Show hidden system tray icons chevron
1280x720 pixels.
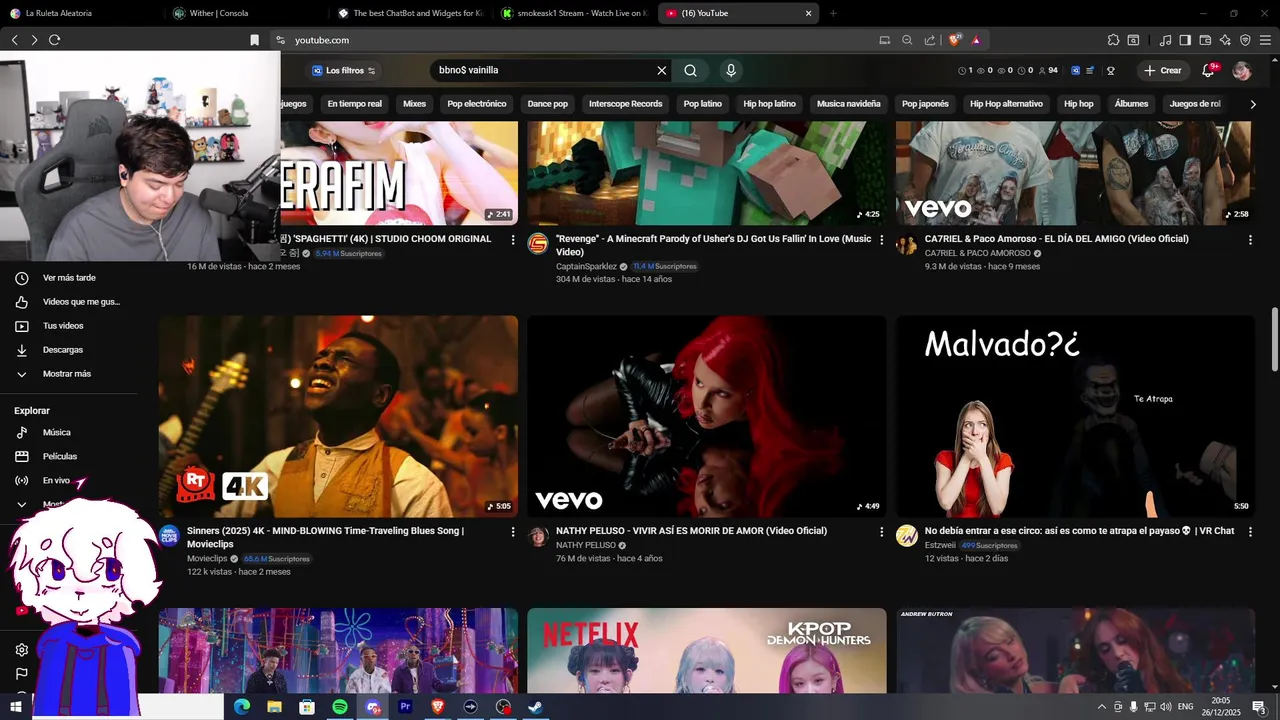(1102, 707)
